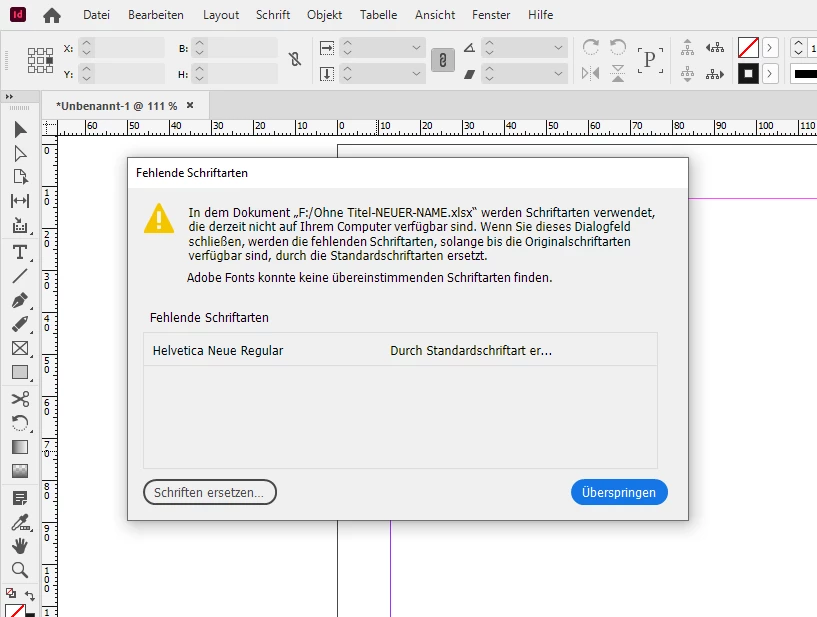Click stroke weight stepper arrows
The width and height of the screenshot is (817, 617).
coord(798,48)
